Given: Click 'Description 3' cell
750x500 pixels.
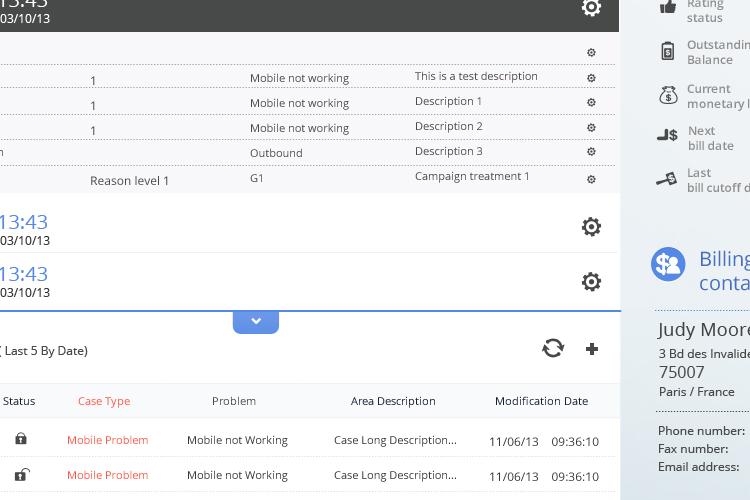Looking at the screenshot, I should pos(449,151).
